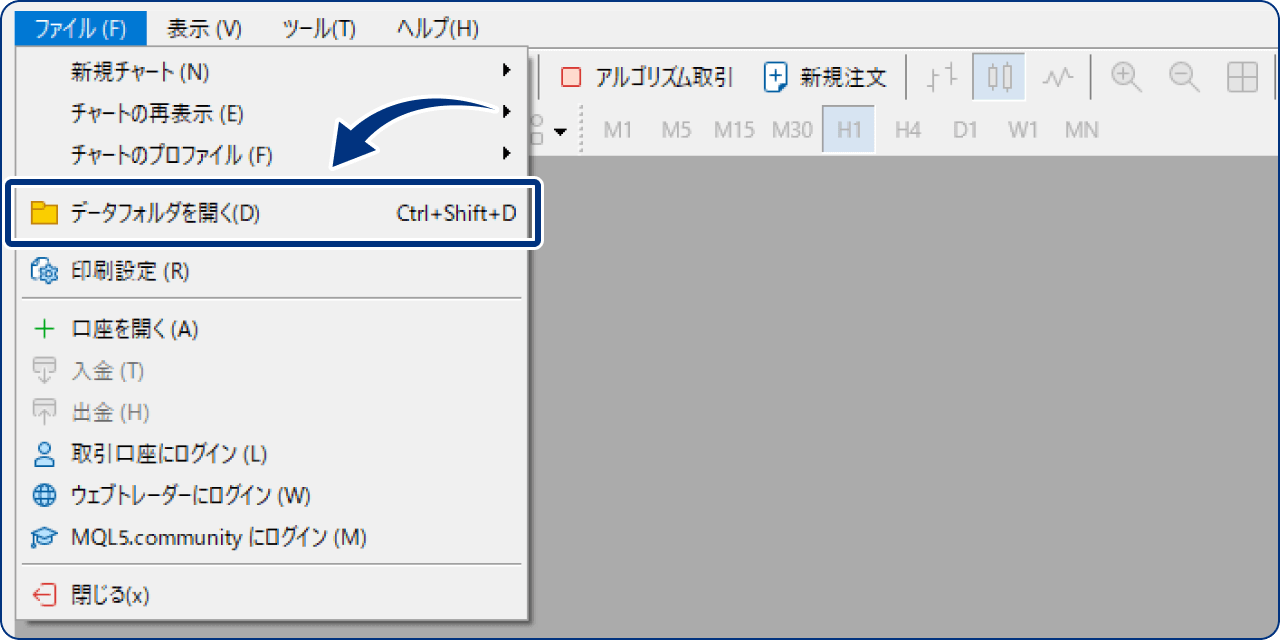Click the MQL5.community graduation cap icon
Image resolution: width=1280 pixels, height=640 pixels.
click(44, 537)
